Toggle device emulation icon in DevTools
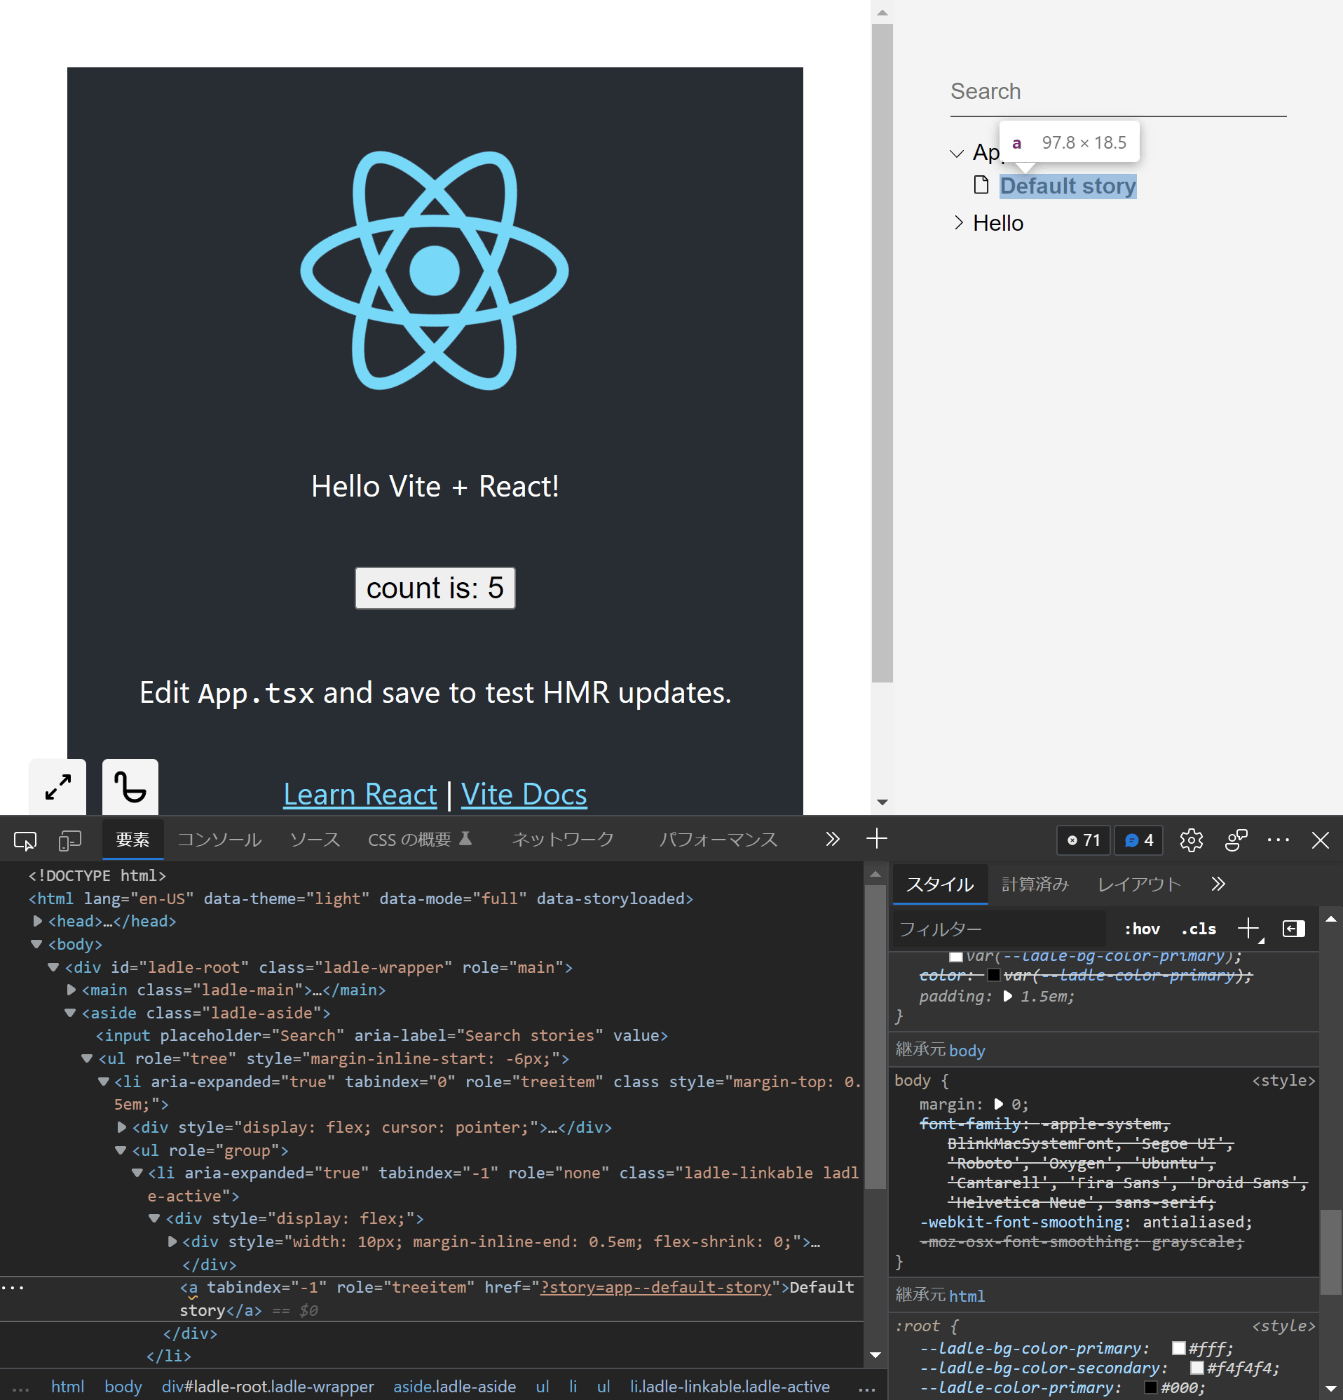This screenshot has width=1343, height=1400. pos(70,841)
